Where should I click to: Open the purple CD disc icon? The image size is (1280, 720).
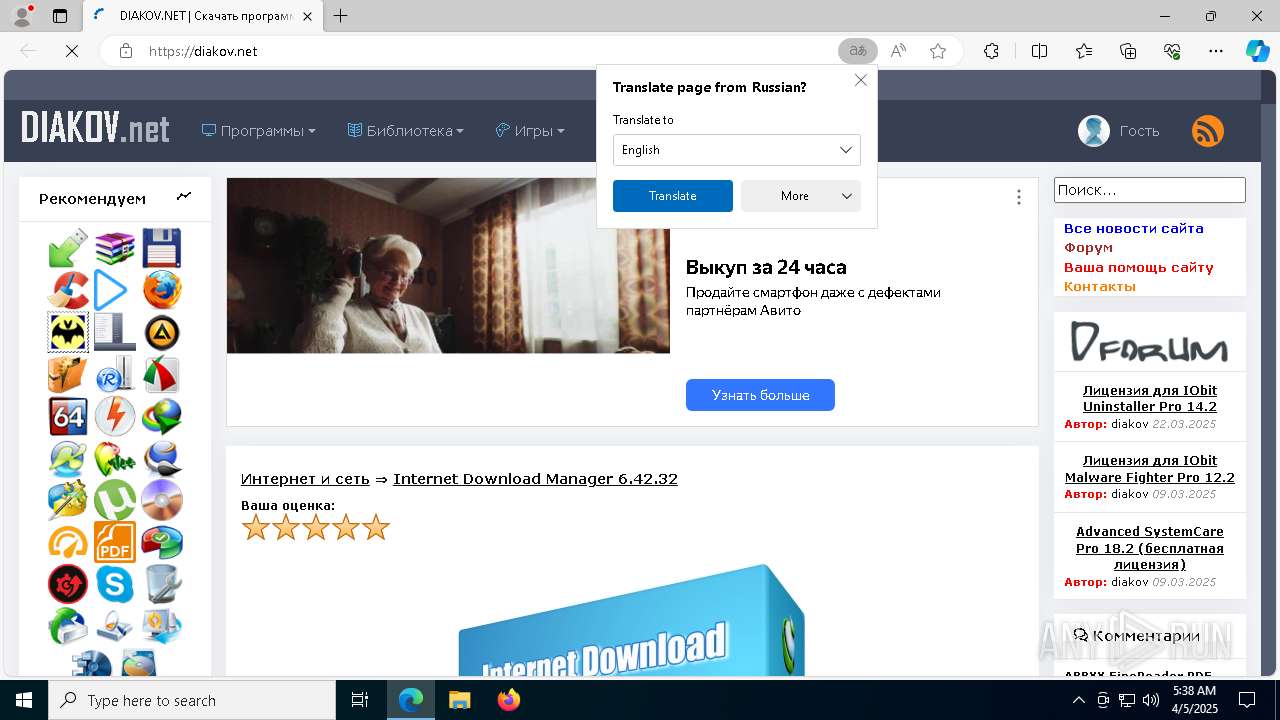tap(162, 500)
